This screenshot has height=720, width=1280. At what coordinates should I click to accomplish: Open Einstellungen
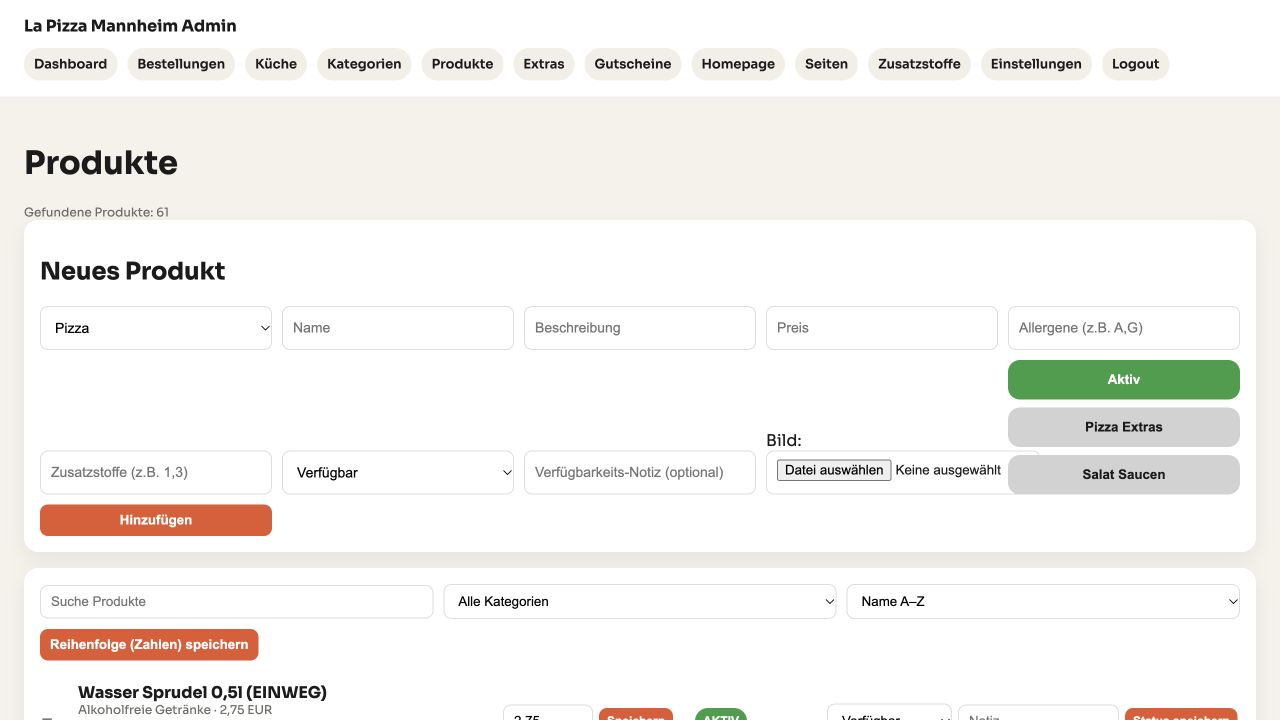coord(1036,64)
